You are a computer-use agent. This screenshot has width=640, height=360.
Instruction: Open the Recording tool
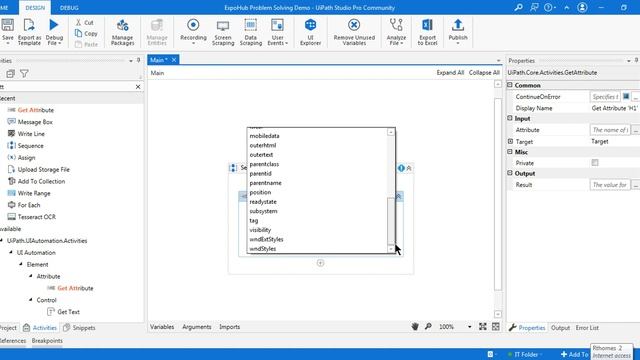click(193, 32)
